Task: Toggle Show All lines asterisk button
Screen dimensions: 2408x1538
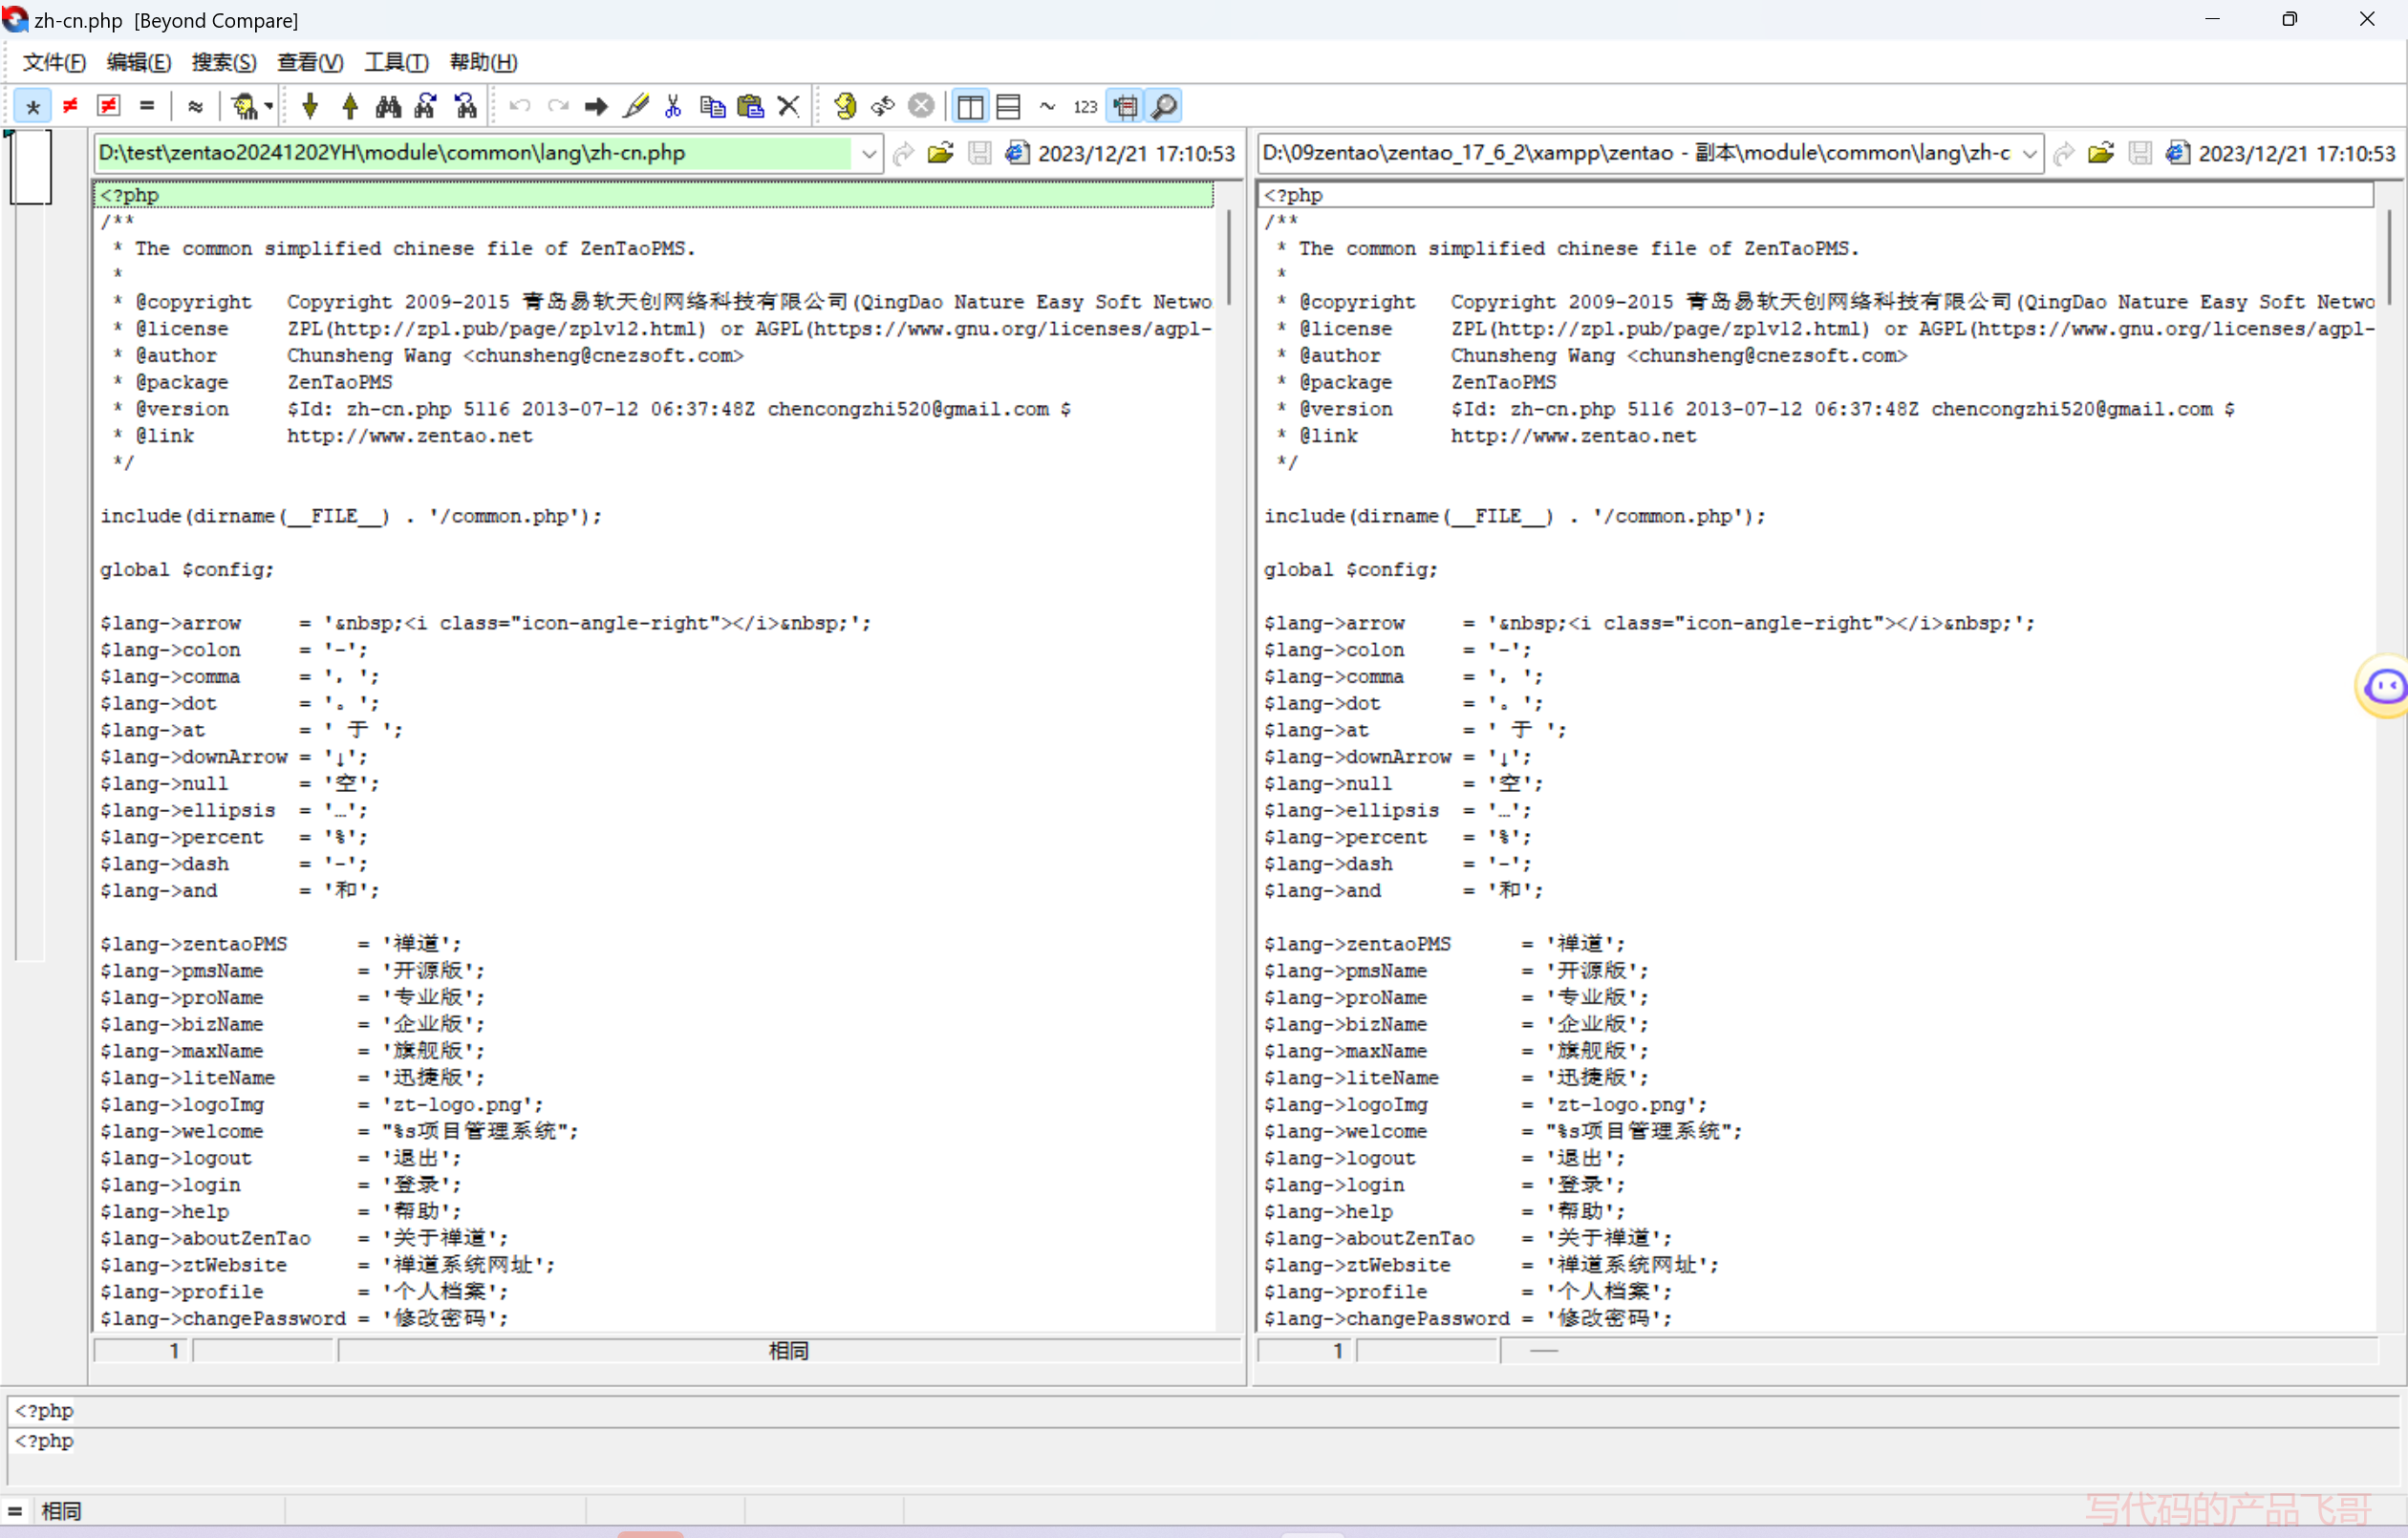Action: coord(33,106)
